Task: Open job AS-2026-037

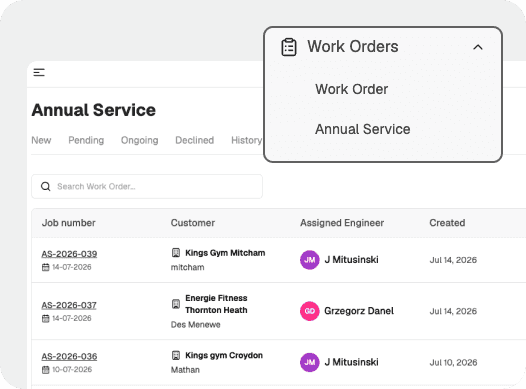Action: pos(69,305)
